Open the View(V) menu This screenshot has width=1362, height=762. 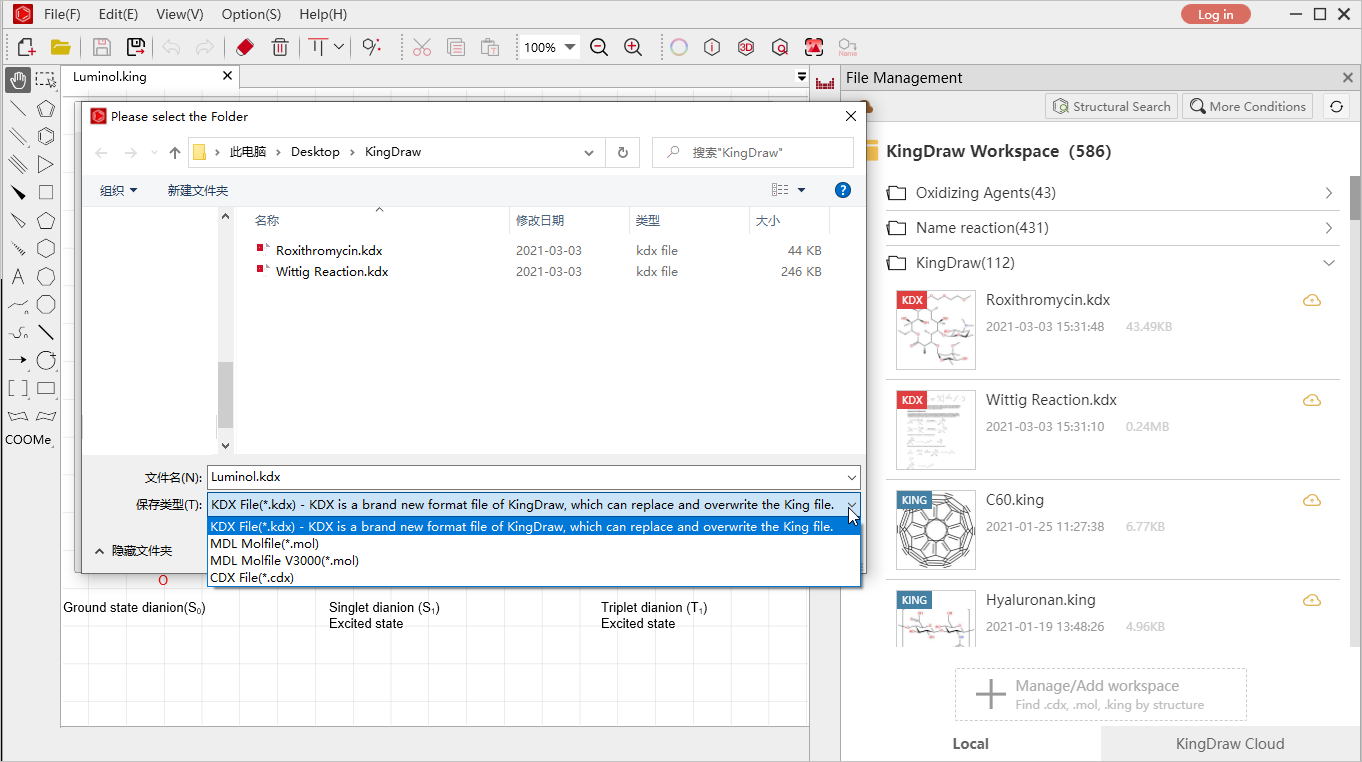[x=180, y=14]
